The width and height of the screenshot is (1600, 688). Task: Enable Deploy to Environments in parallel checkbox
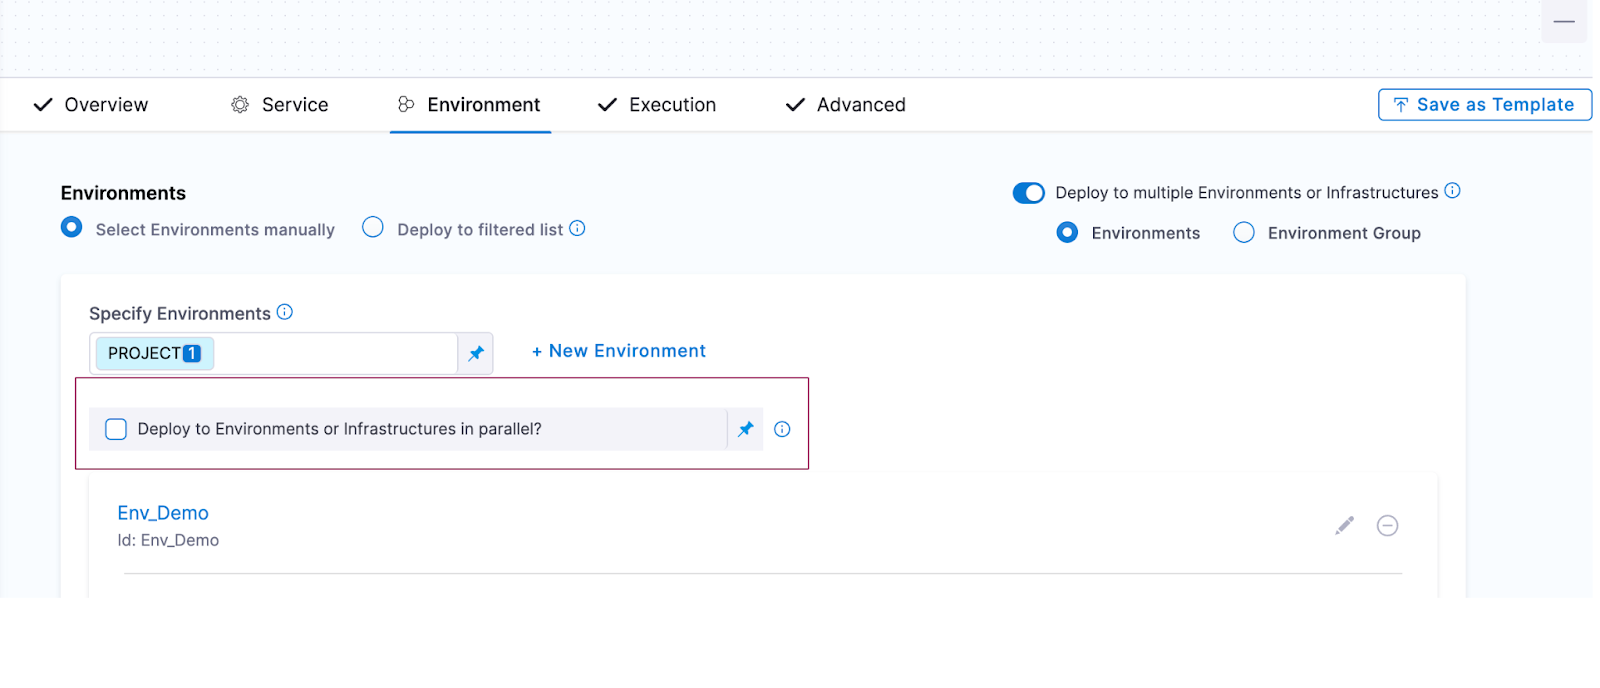[116, 429]
